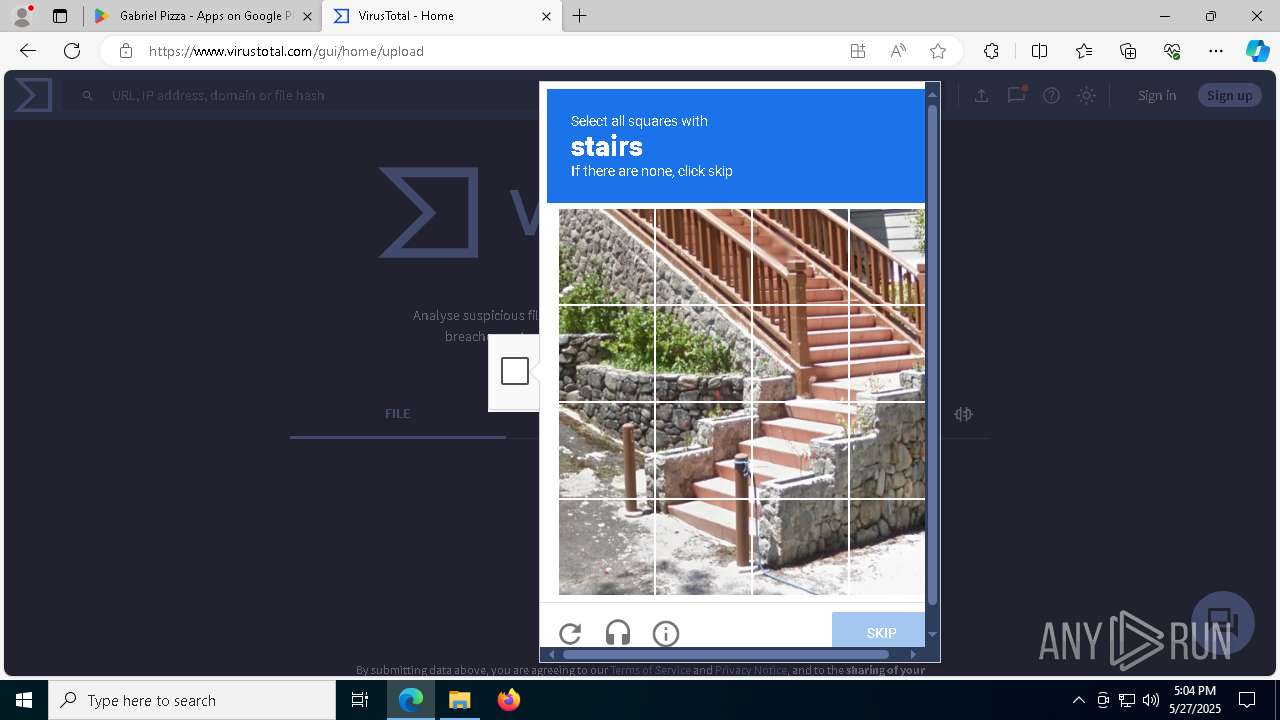Click the Terms of Service link

pos(650,670)
